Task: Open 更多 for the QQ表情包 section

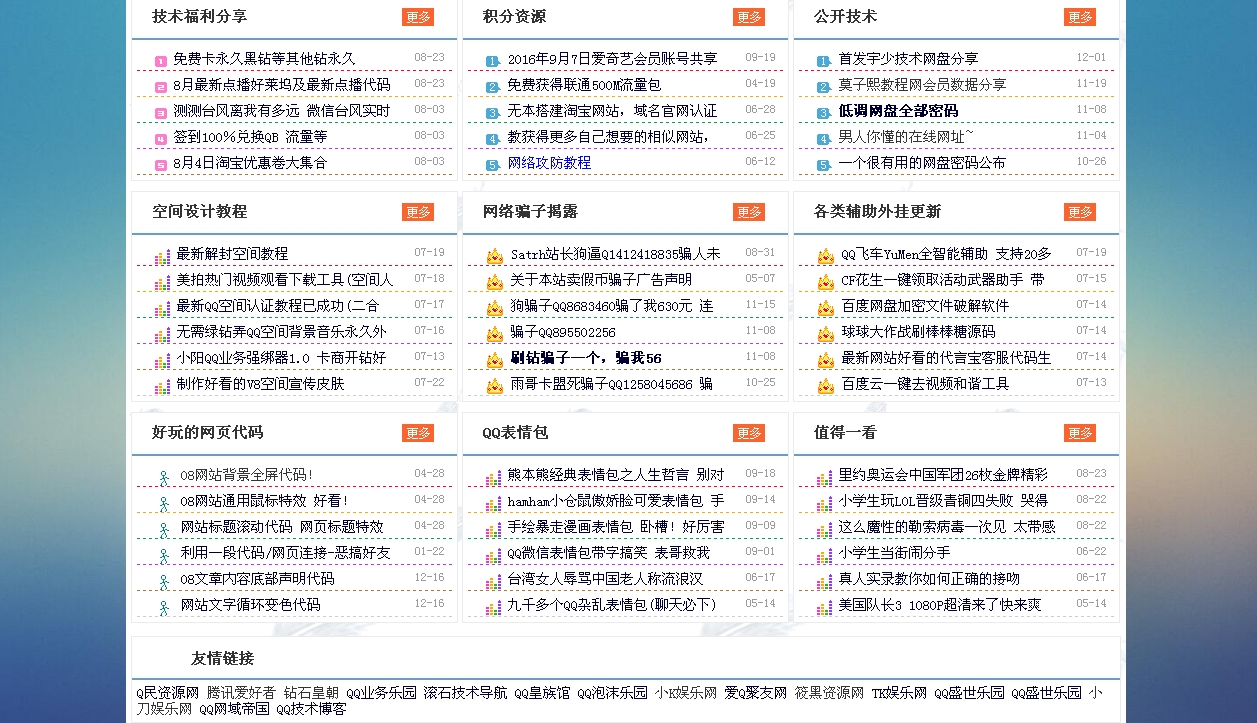Action: coord(749,433)
